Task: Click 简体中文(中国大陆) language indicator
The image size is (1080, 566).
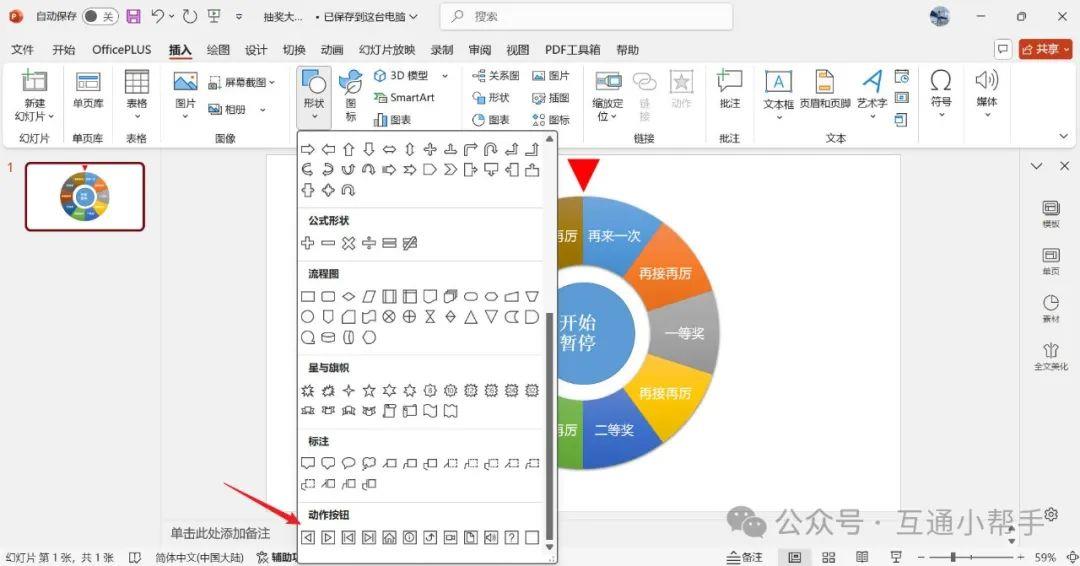Action: click(200, 557)
